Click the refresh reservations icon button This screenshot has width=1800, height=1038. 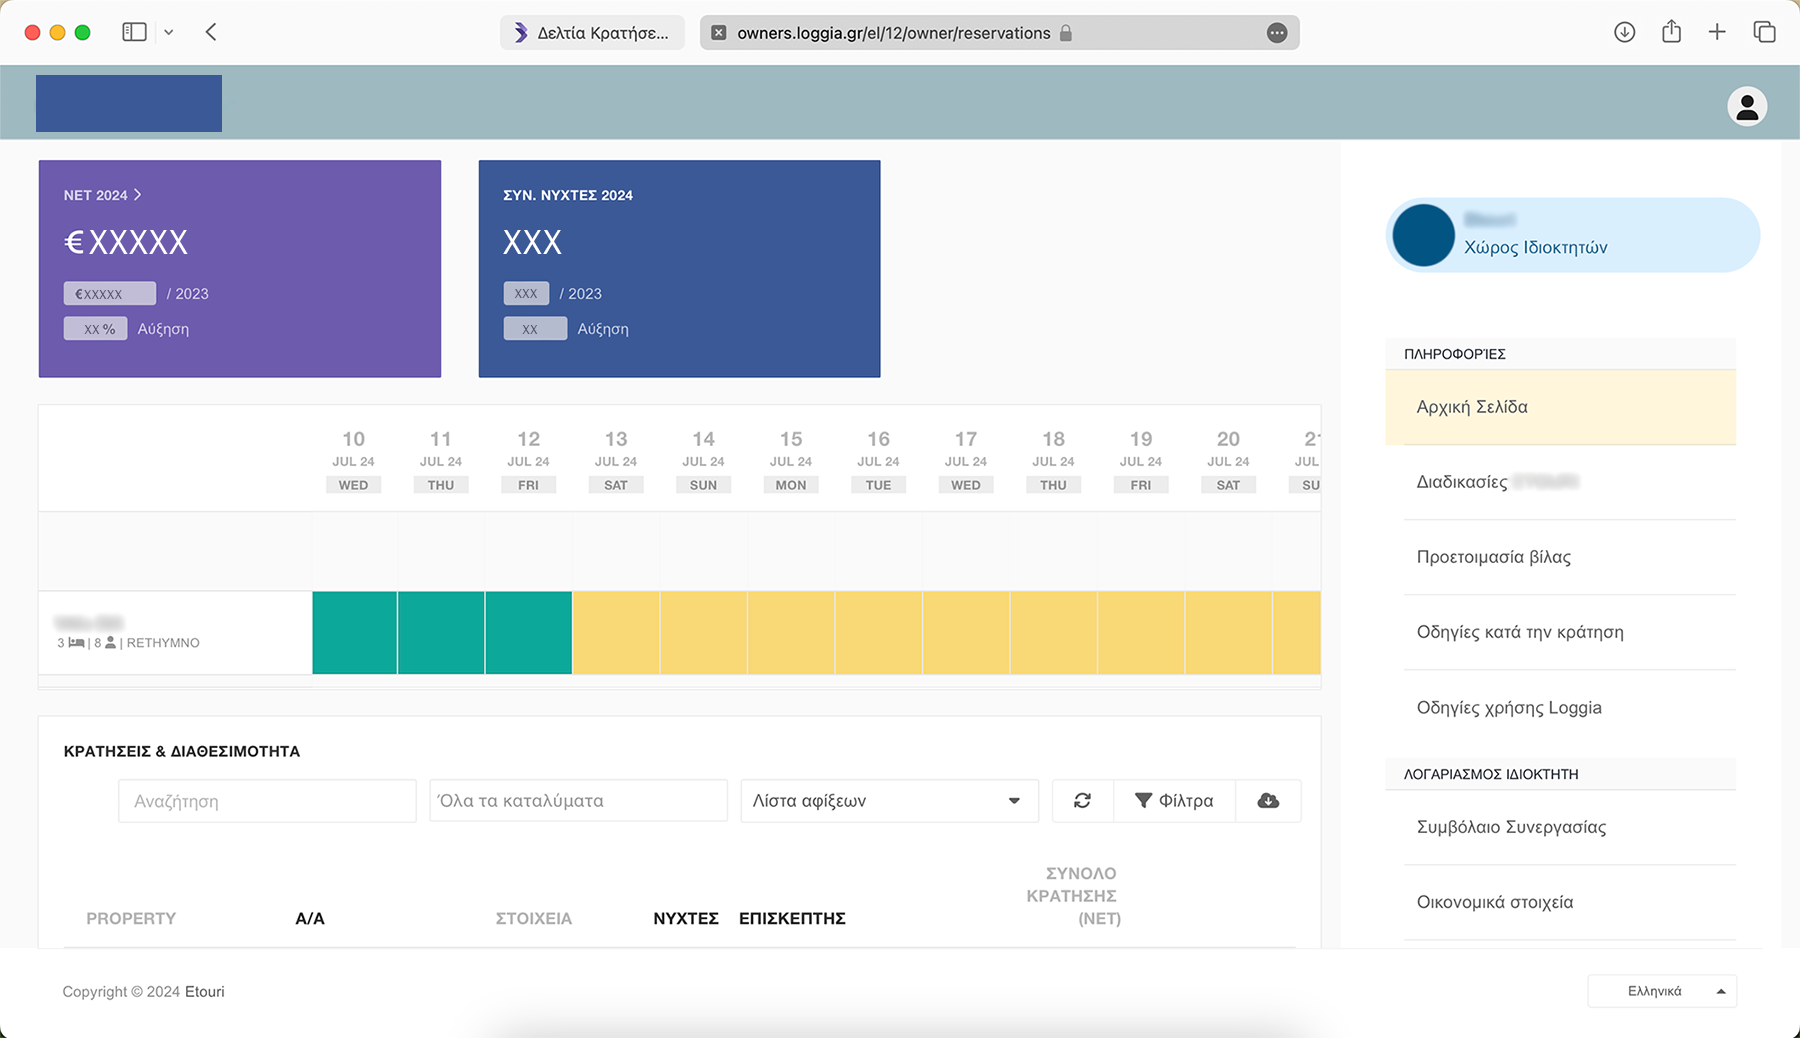(x=1082, y=801)
